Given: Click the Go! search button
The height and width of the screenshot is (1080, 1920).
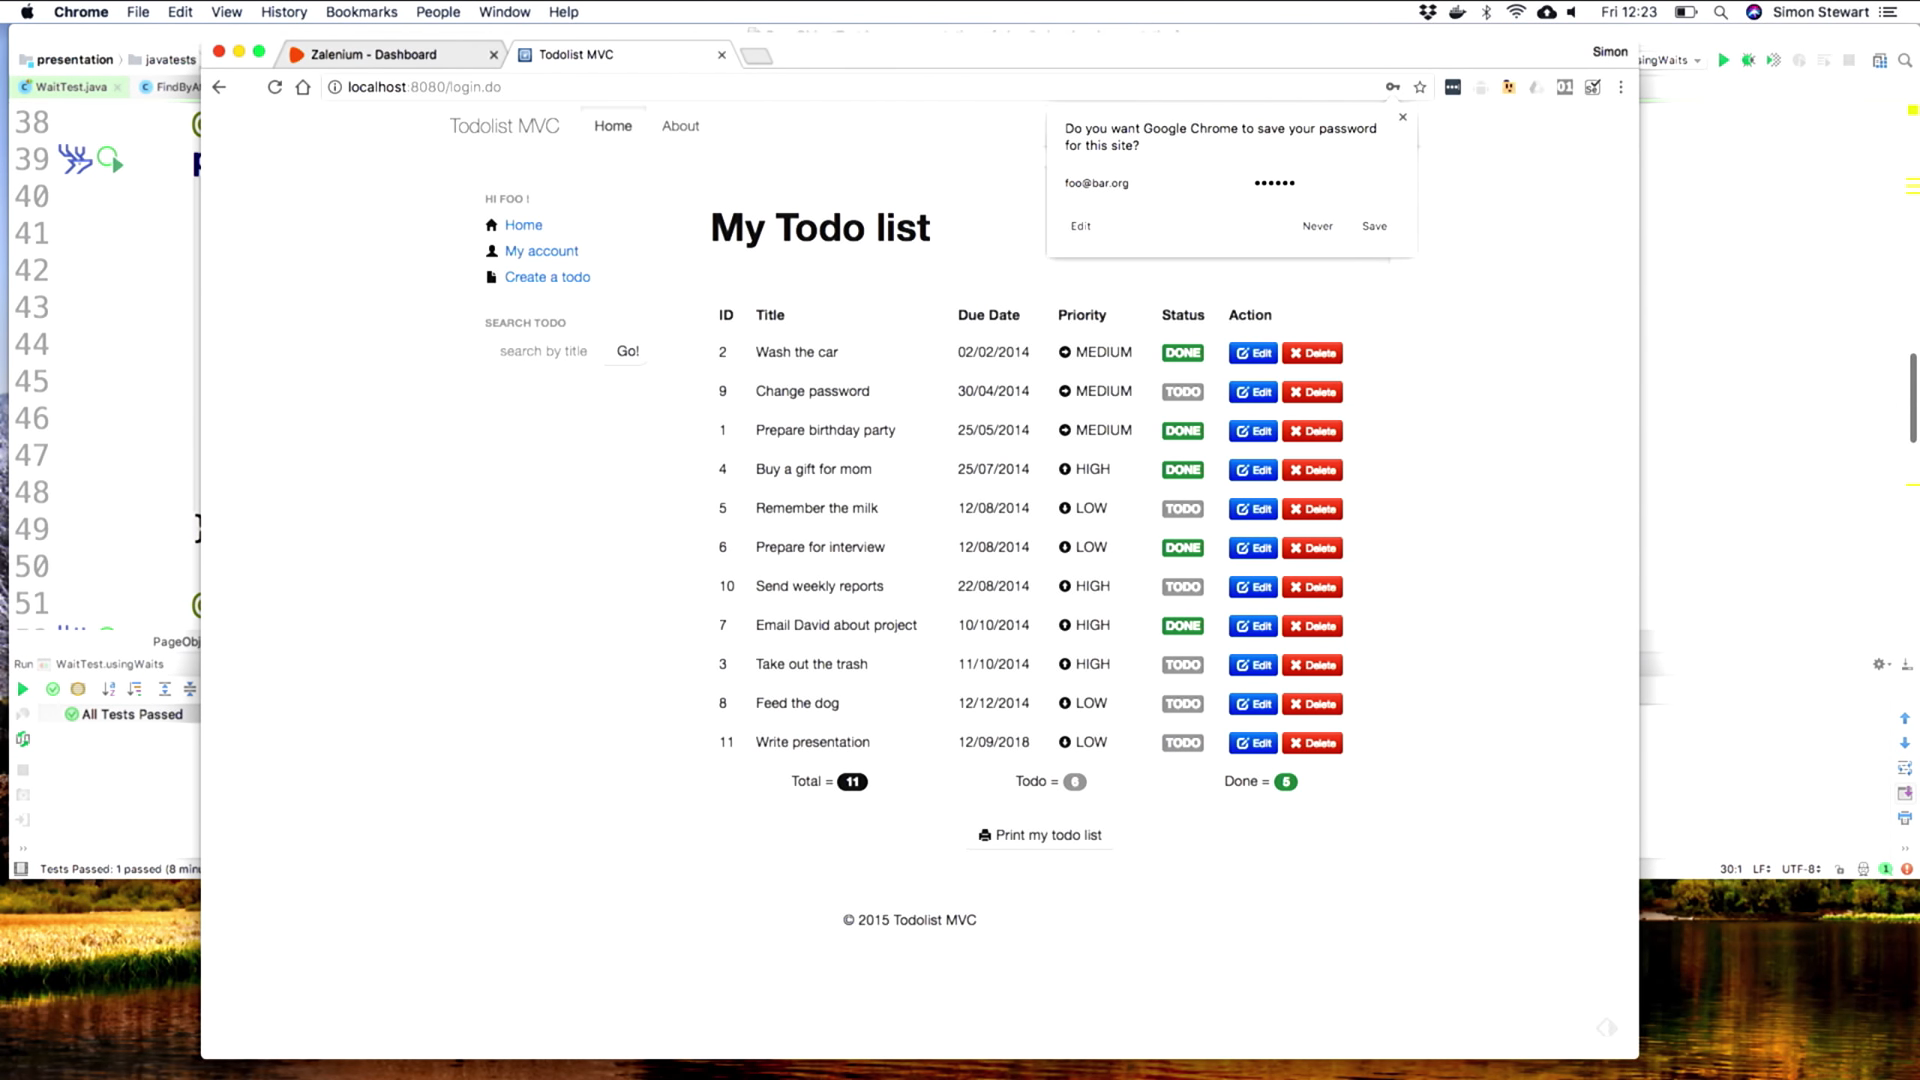Looking at the screenshot, I should tap(628, 351).
